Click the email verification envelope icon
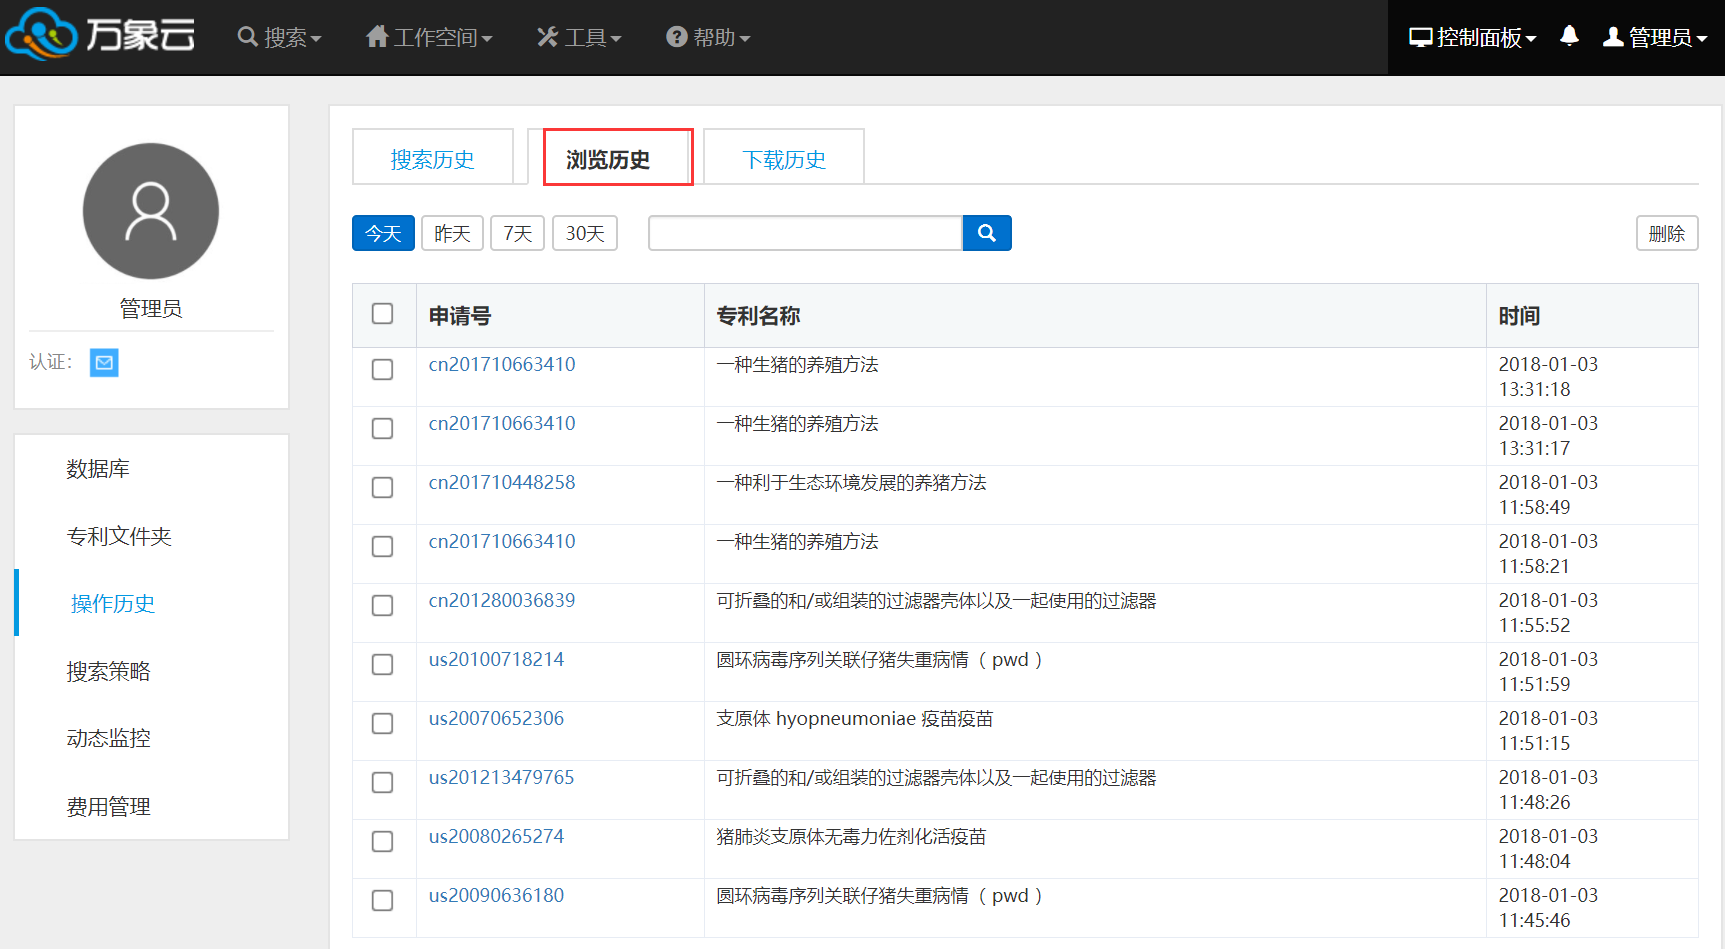The height and width of the screenshot is (949, 1725). pos(104,362)
